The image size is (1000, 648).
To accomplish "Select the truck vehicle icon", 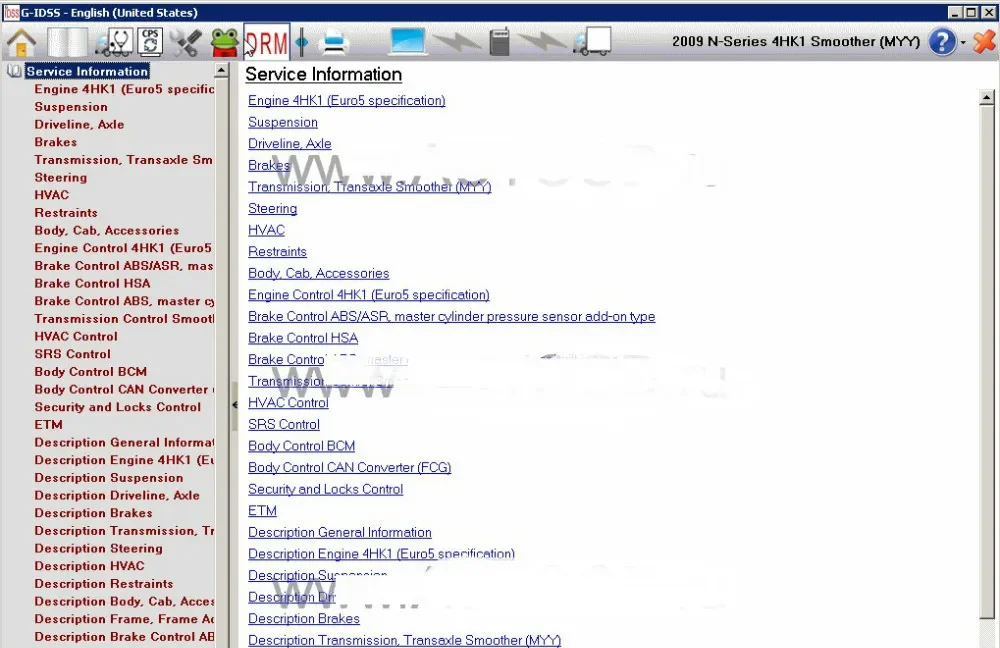I will pos(592,41).
